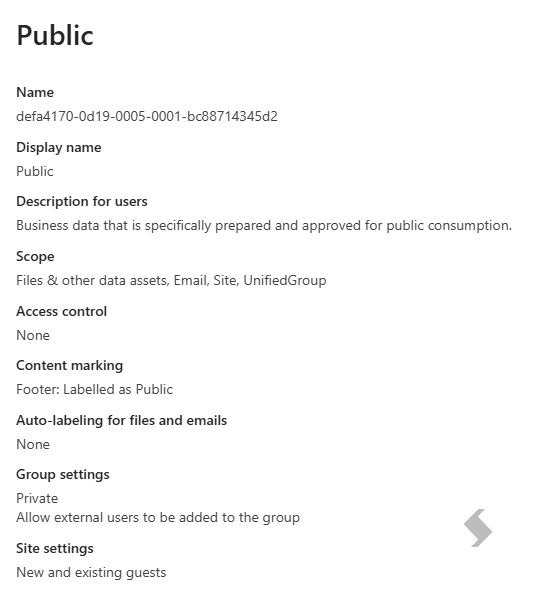Click Auto-labeling for files and emails label
544x603 pixels.
[121, 421]
